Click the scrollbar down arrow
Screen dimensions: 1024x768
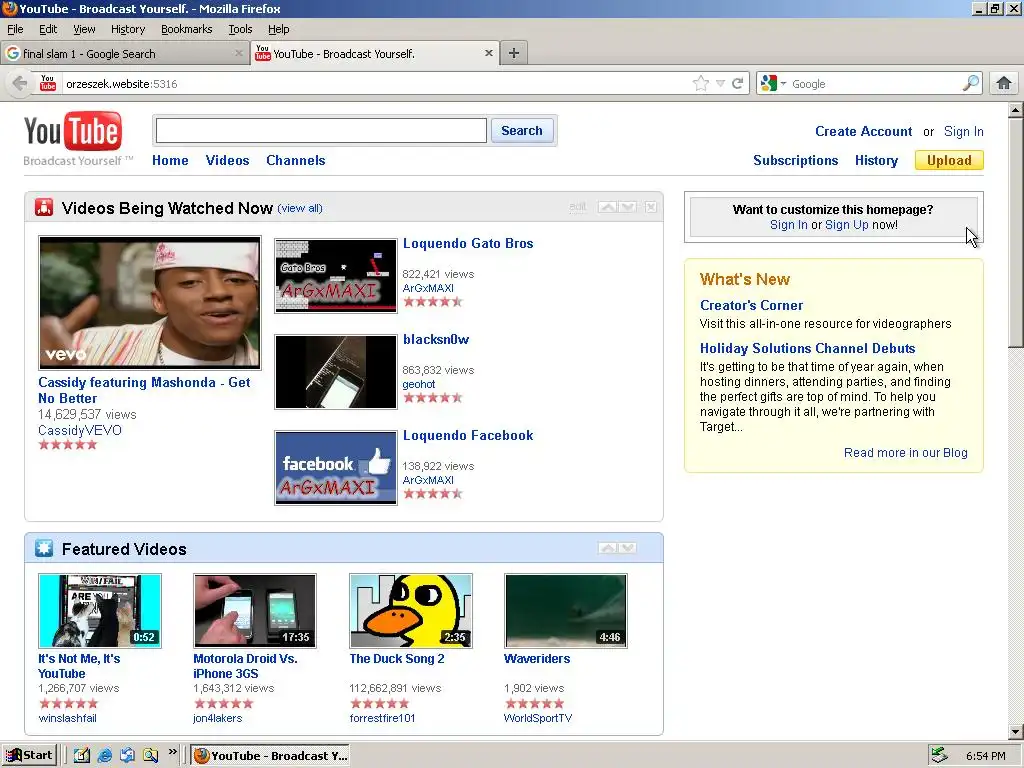pyautogui.click(x=1016, y=732)
